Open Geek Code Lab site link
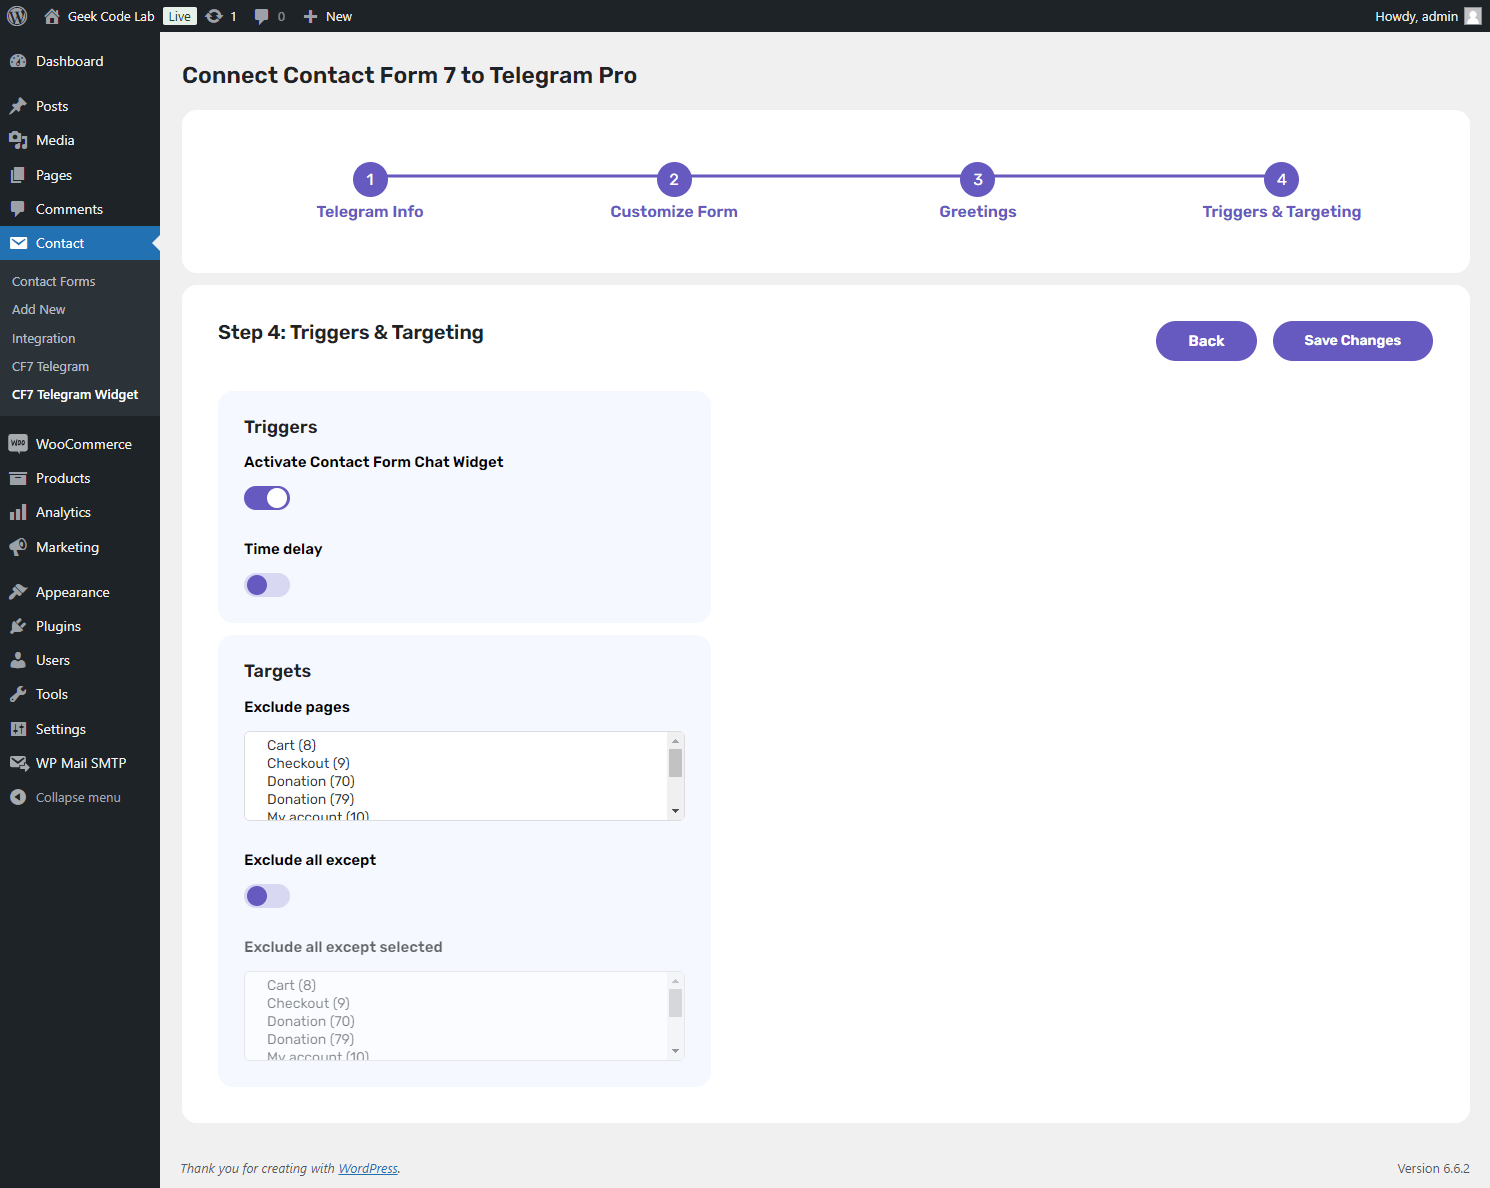 (111, 16)
